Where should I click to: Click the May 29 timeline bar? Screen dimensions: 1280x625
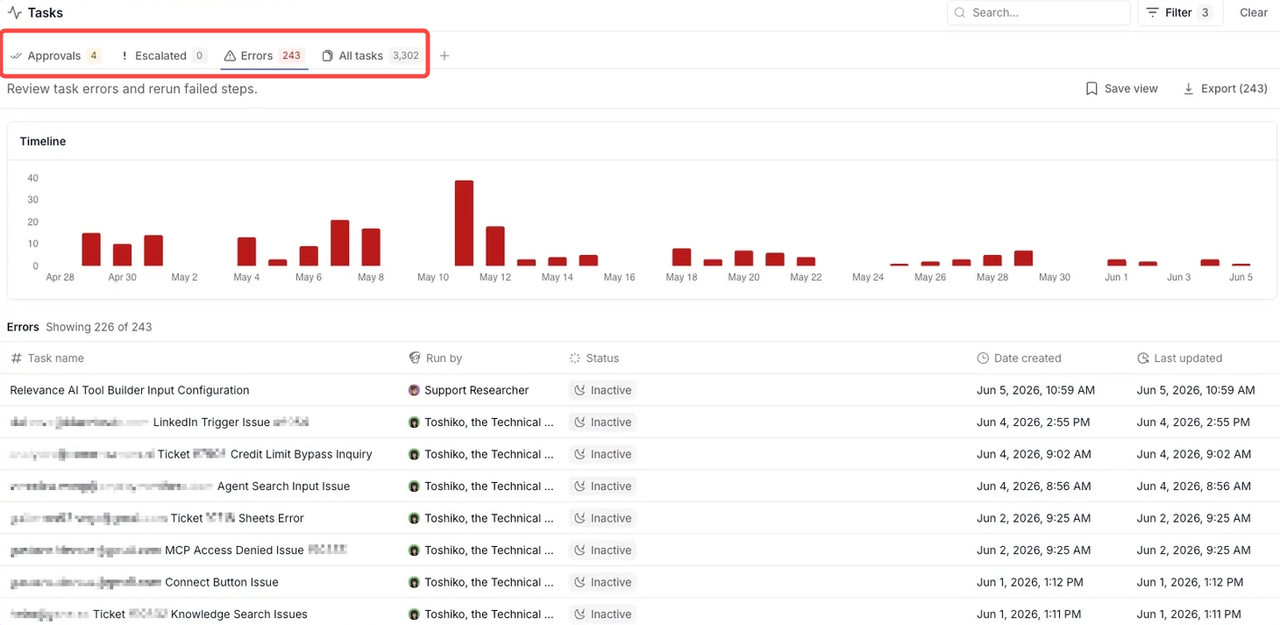point(1023,258)
